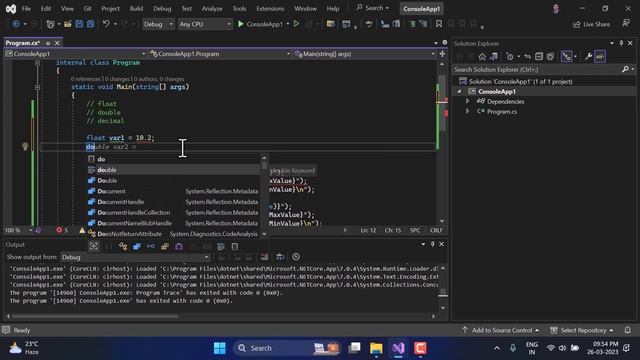
Task: Toggle the keywords filter in IntelliSense
Action: tap(221, 246)
